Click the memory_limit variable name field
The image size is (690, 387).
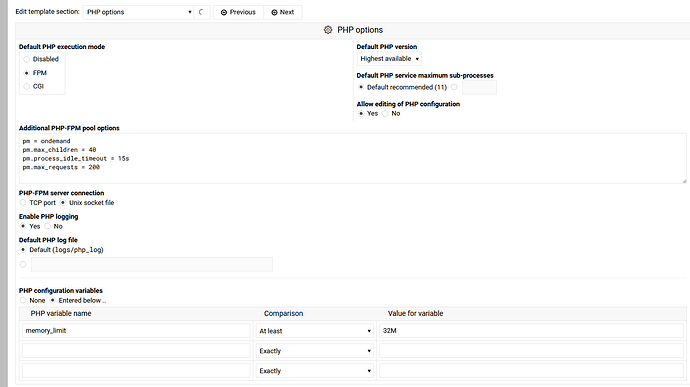[x=136, y=331]
